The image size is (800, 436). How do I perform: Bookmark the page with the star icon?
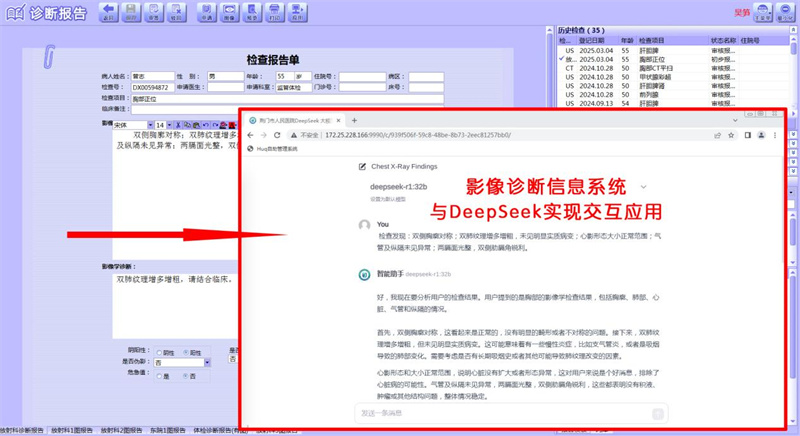pyautogui.click(x=731, y=135)
